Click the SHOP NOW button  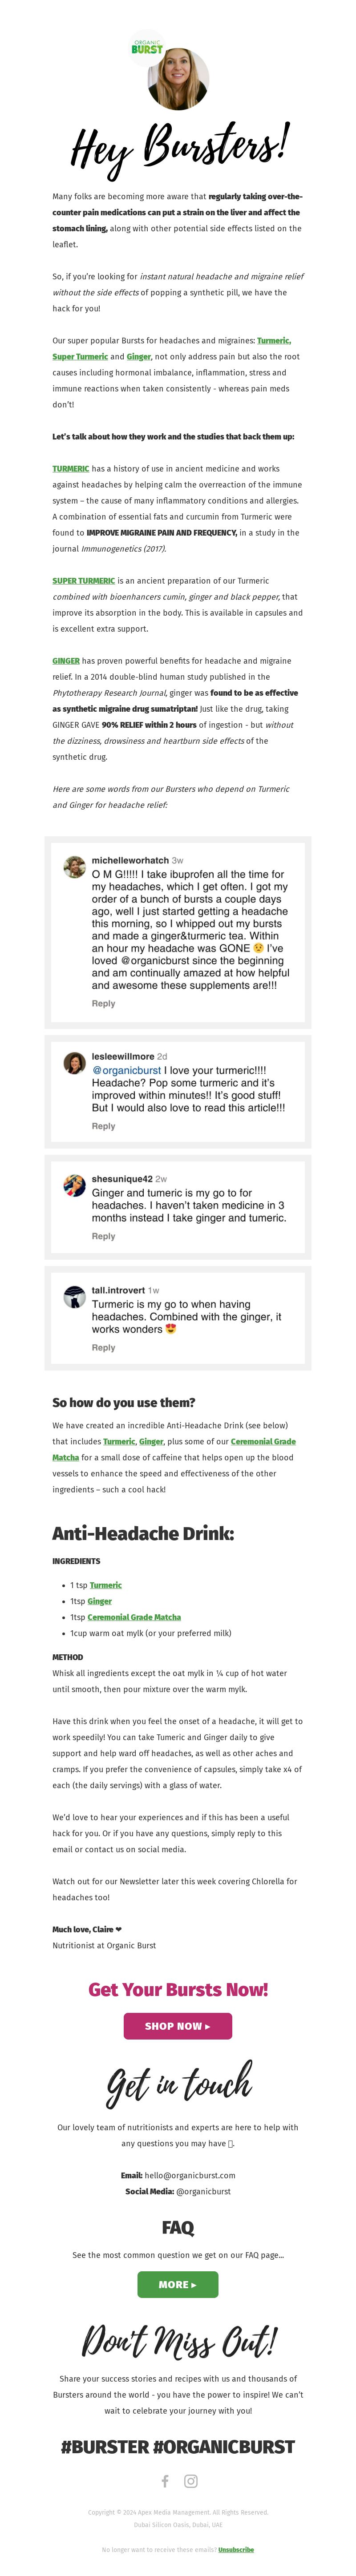point(178,2026)
